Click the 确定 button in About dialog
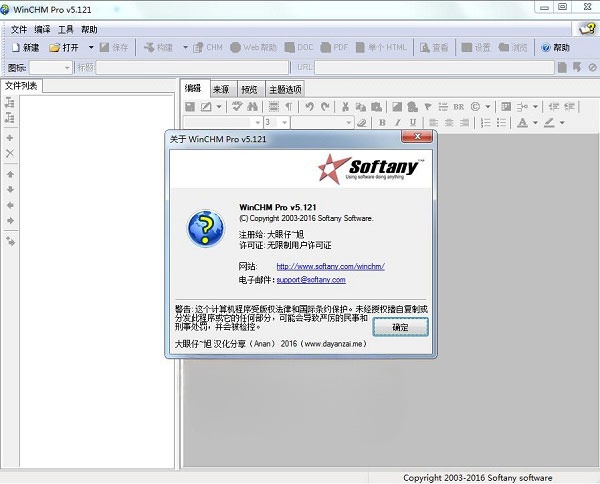The image size is (600, 484). point(400,327)
